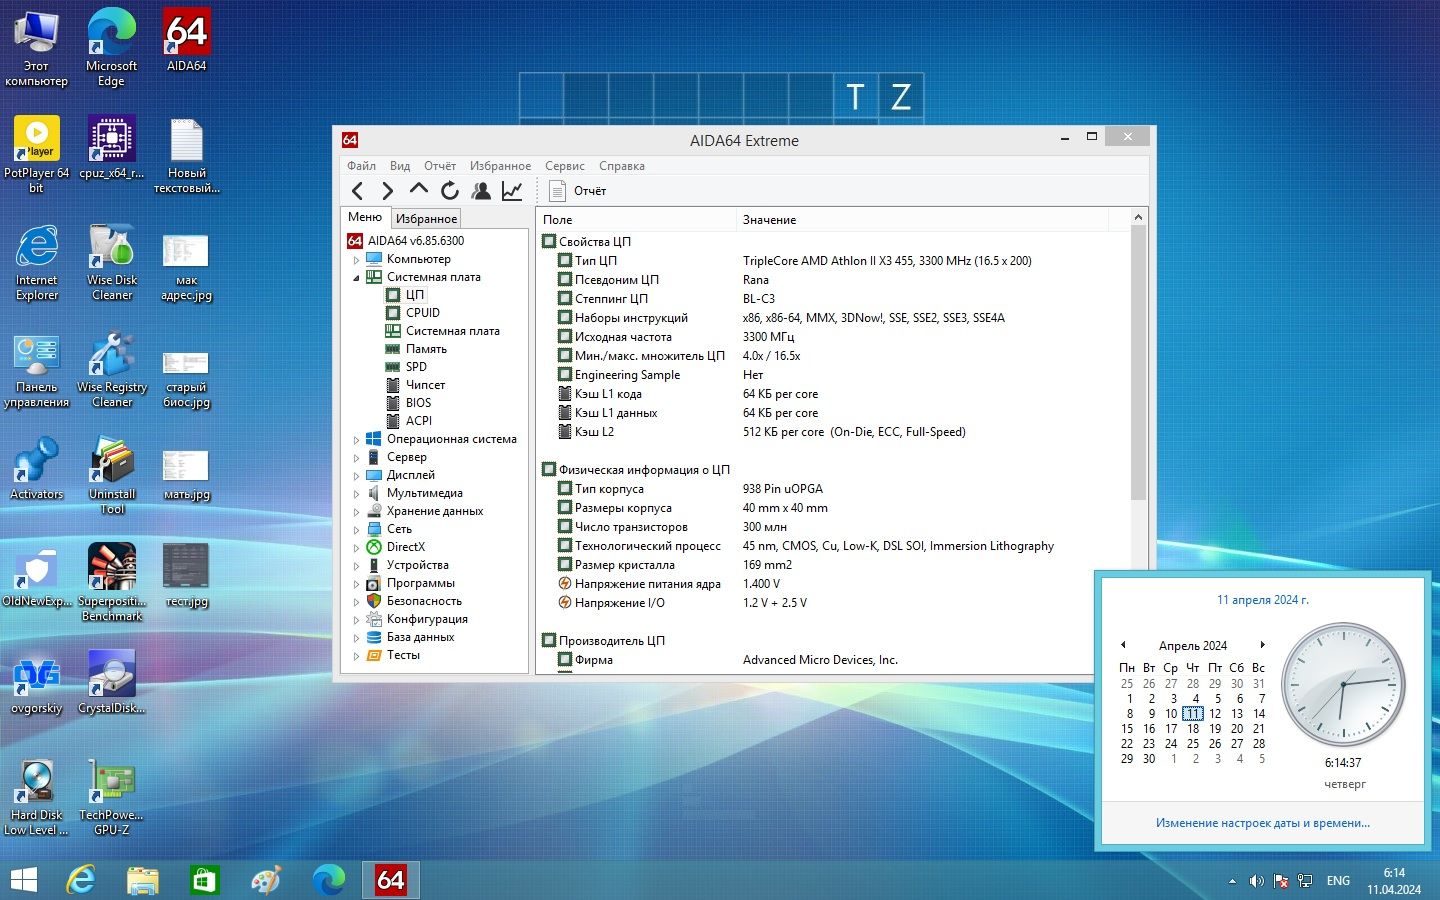Viewport: 1440px width, 900px height.
Task: Expand the Компьютер tree node
Action: 356,259
